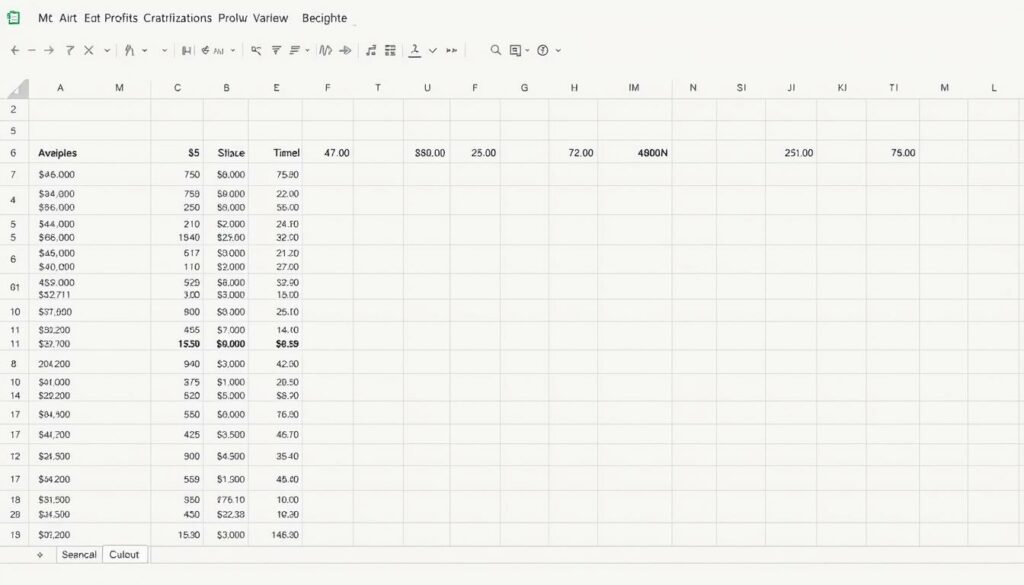Click the forward arrow toolbar icon

[x=49, y=50]
